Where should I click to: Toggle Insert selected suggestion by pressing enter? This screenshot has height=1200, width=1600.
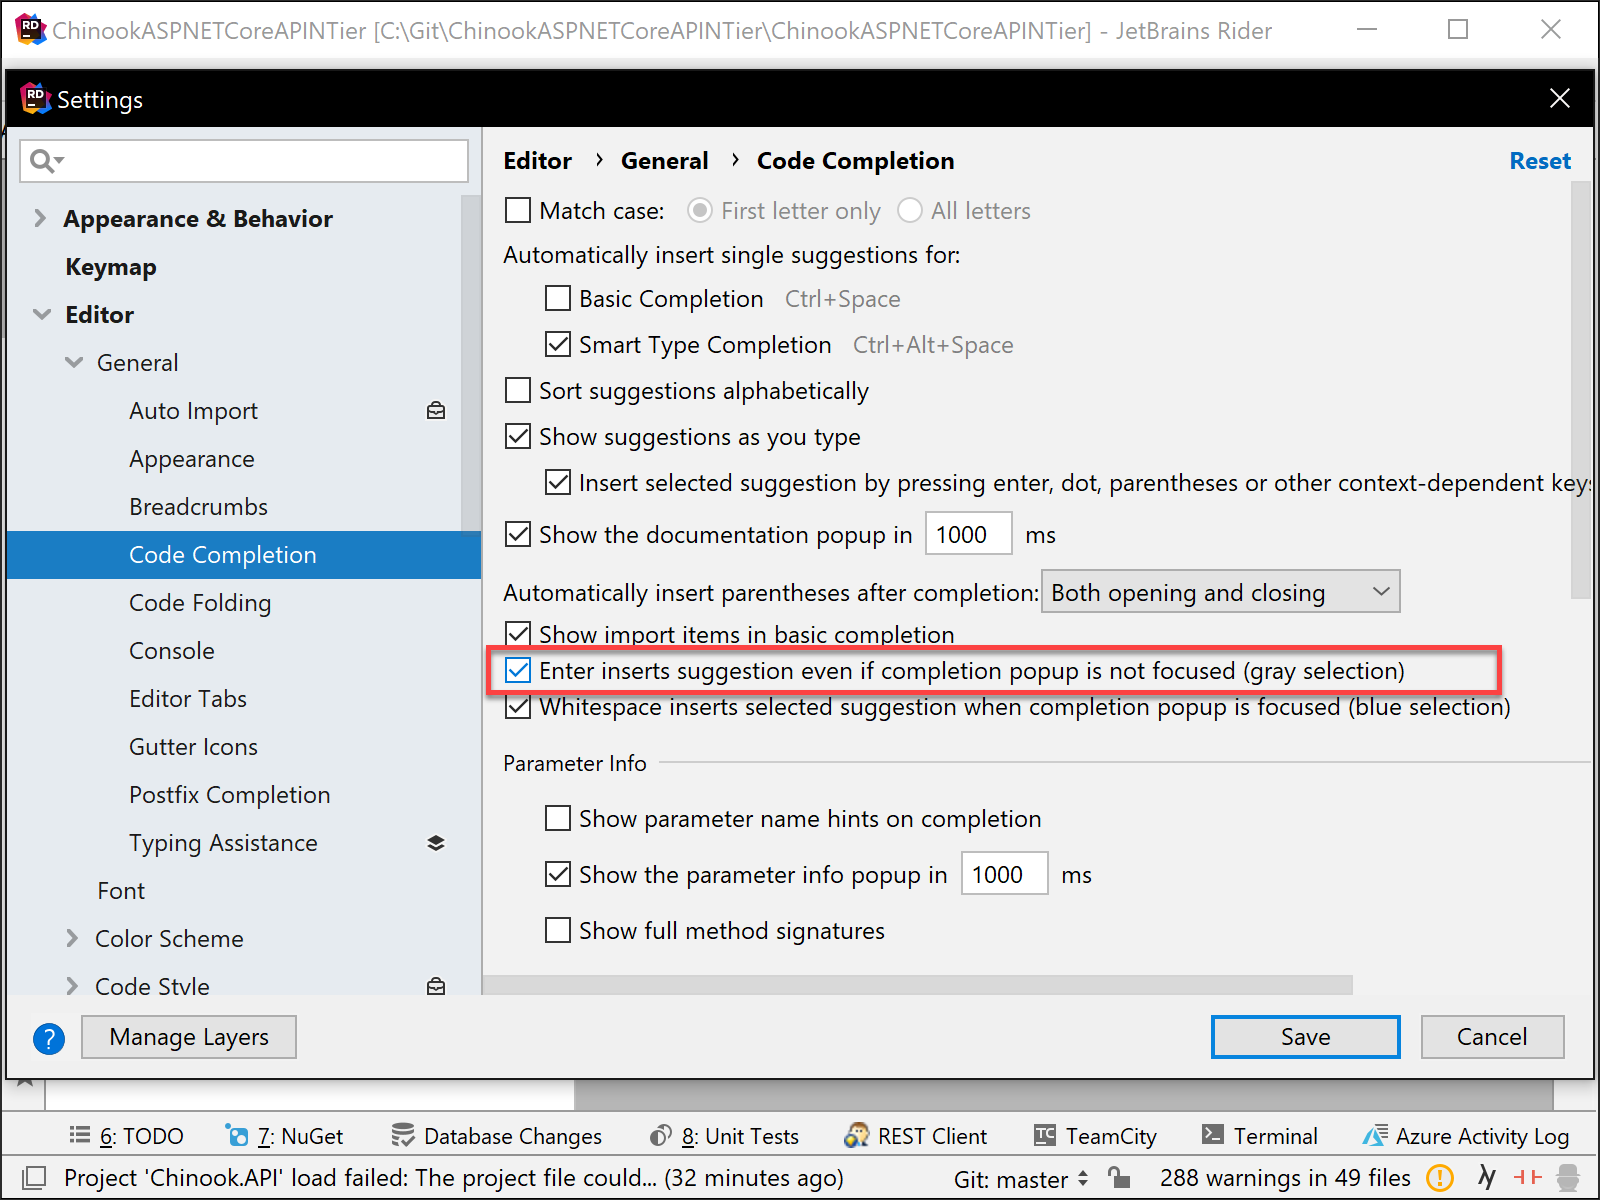tap(558, 482)
